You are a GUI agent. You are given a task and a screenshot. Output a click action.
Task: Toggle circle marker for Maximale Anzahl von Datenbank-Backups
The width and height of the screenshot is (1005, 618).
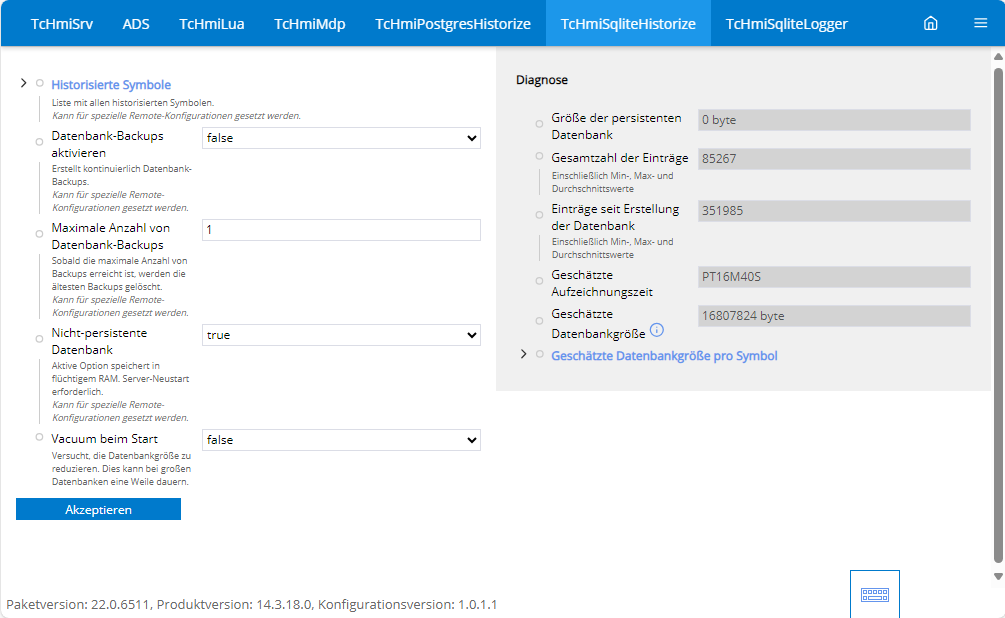(x=40, y=234)
